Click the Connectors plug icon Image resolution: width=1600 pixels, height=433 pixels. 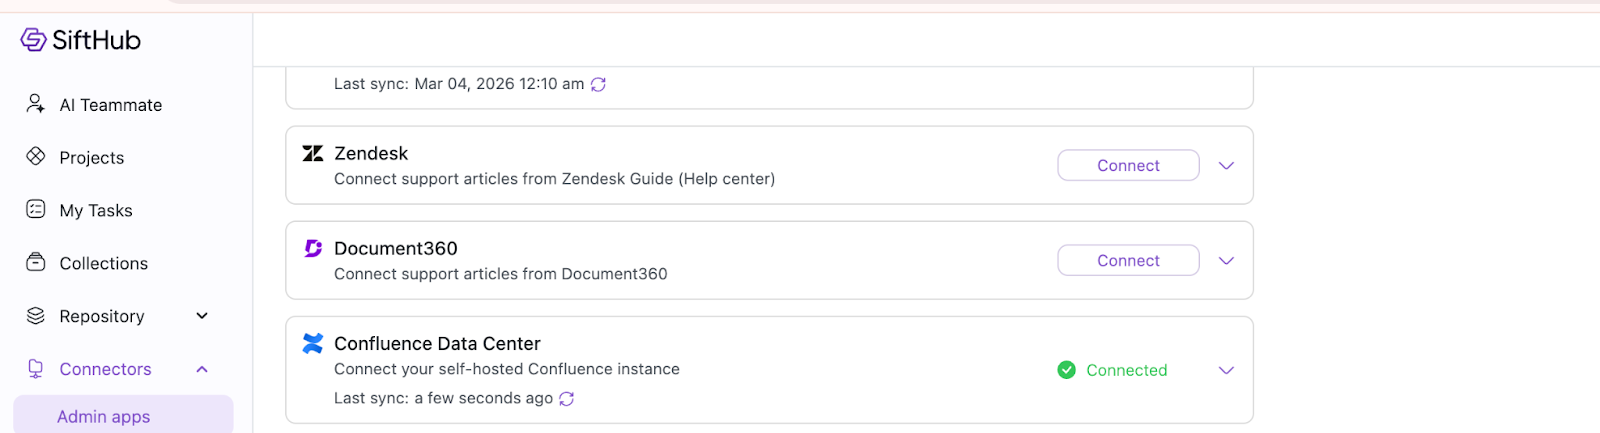(36, 368)
